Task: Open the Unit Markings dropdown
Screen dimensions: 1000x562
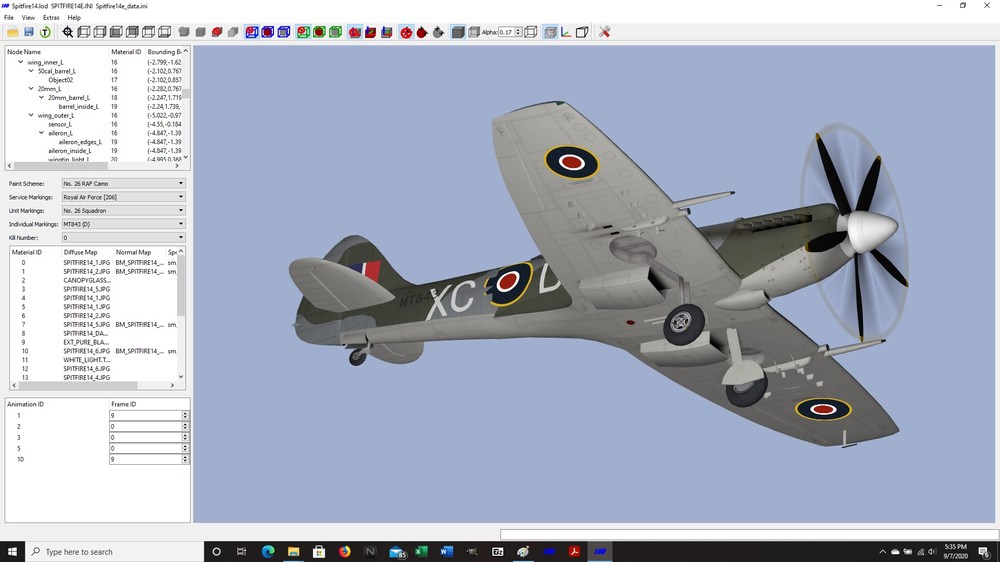Action: tap(123, 211)
